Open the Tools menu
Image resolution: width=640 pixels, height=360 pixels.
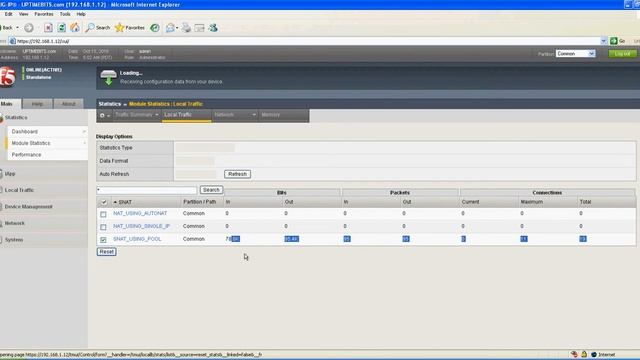tap(65, 14)
